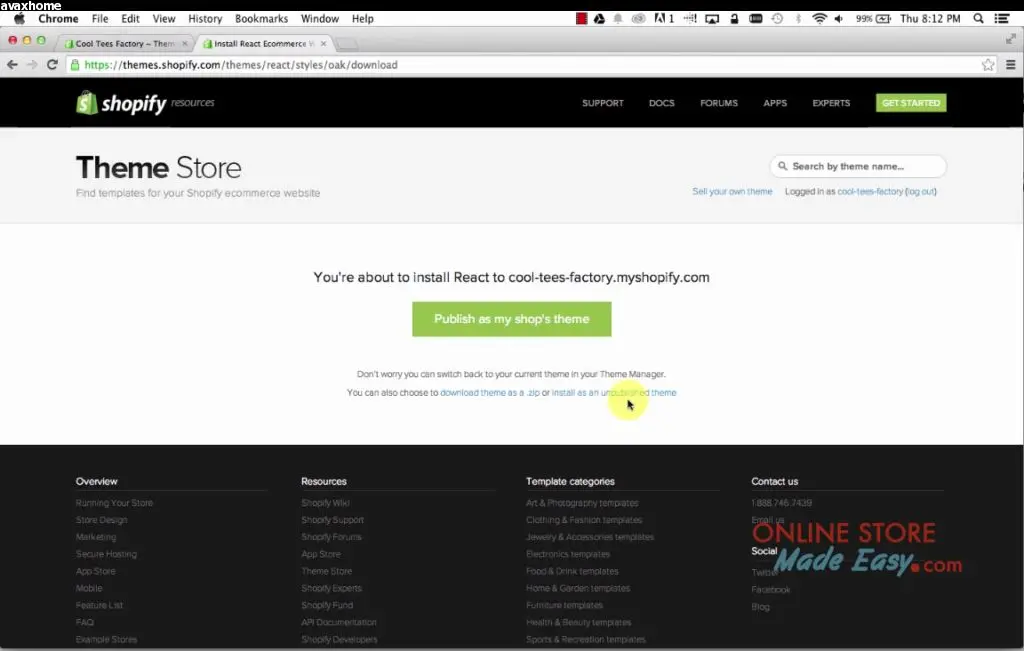Open FORUMS in the Shopify header

tap(719, 103)
